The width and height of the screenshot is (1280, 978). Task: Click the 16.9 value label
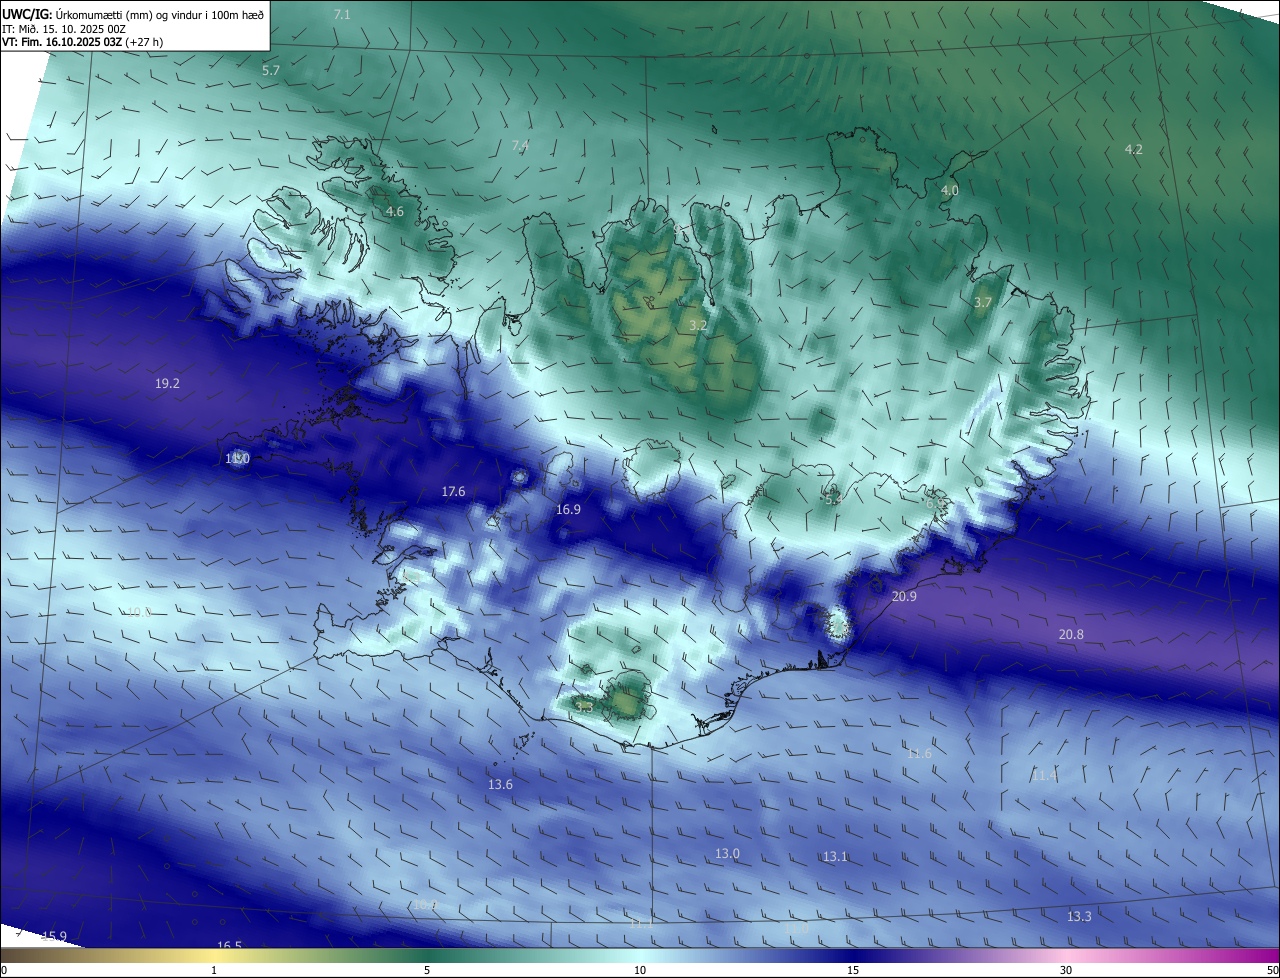pos(568,509)
